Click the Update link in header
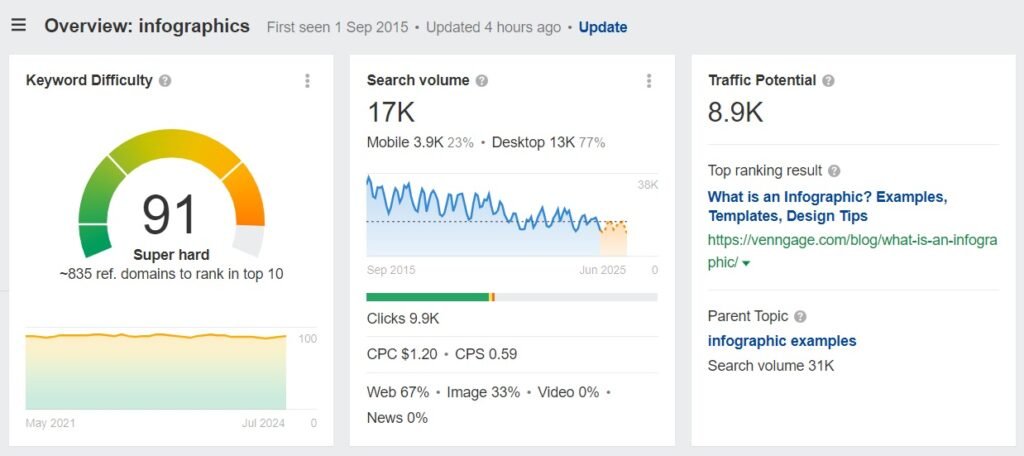The image size is (1024, 456). coord(603,27)
